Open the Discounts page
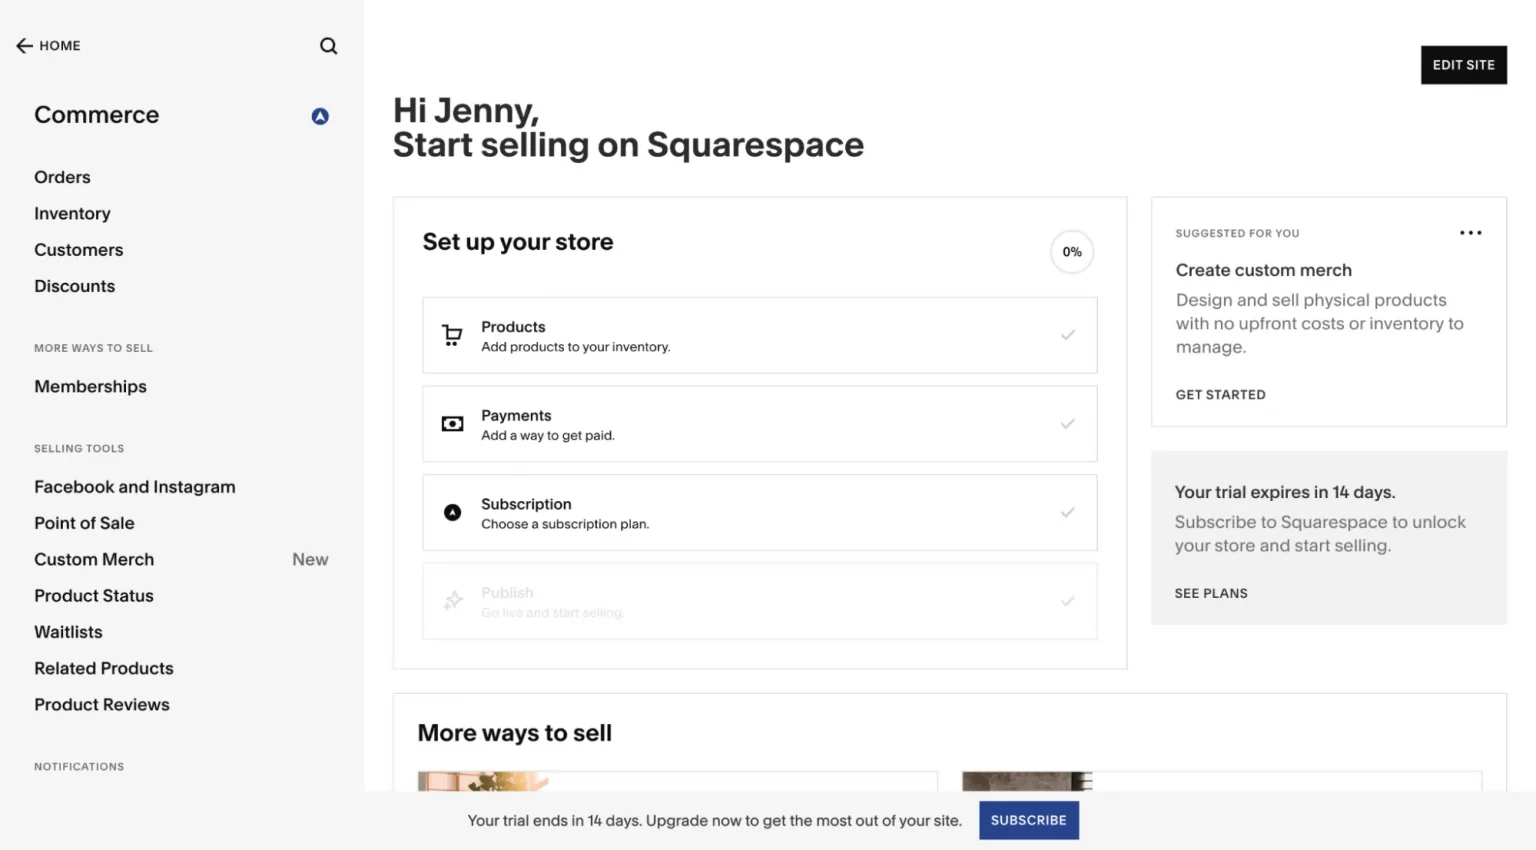Screen dimensions: 1536x850 pos(74,286)
